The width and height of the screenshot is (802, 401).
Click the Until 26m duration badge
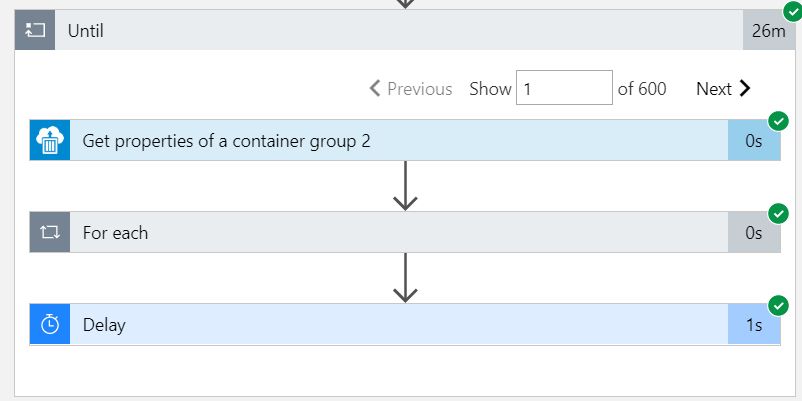pos(768,31)
